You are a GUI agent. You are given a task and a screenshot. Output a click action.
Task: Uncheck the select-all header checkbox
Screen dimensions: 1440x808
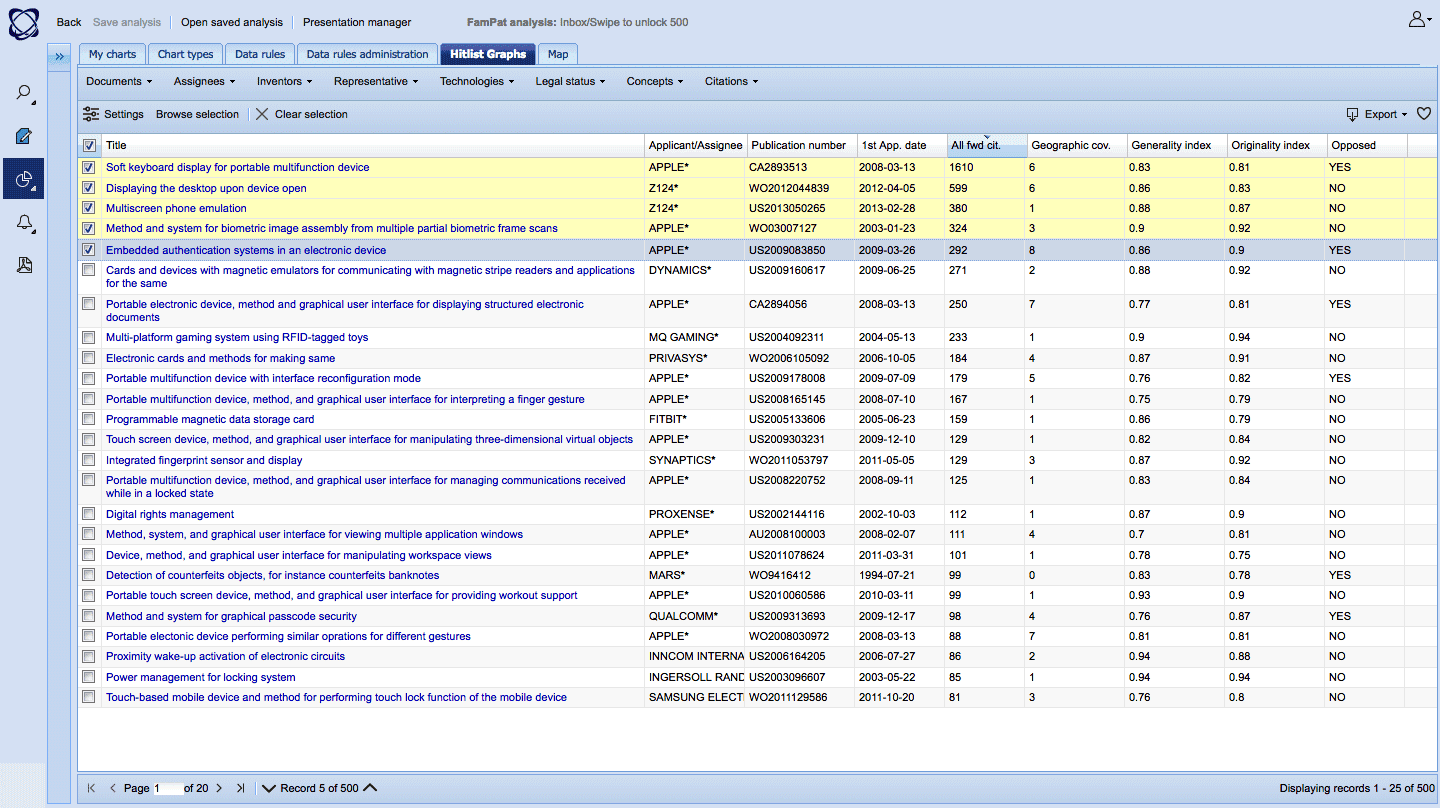point(89,146)
